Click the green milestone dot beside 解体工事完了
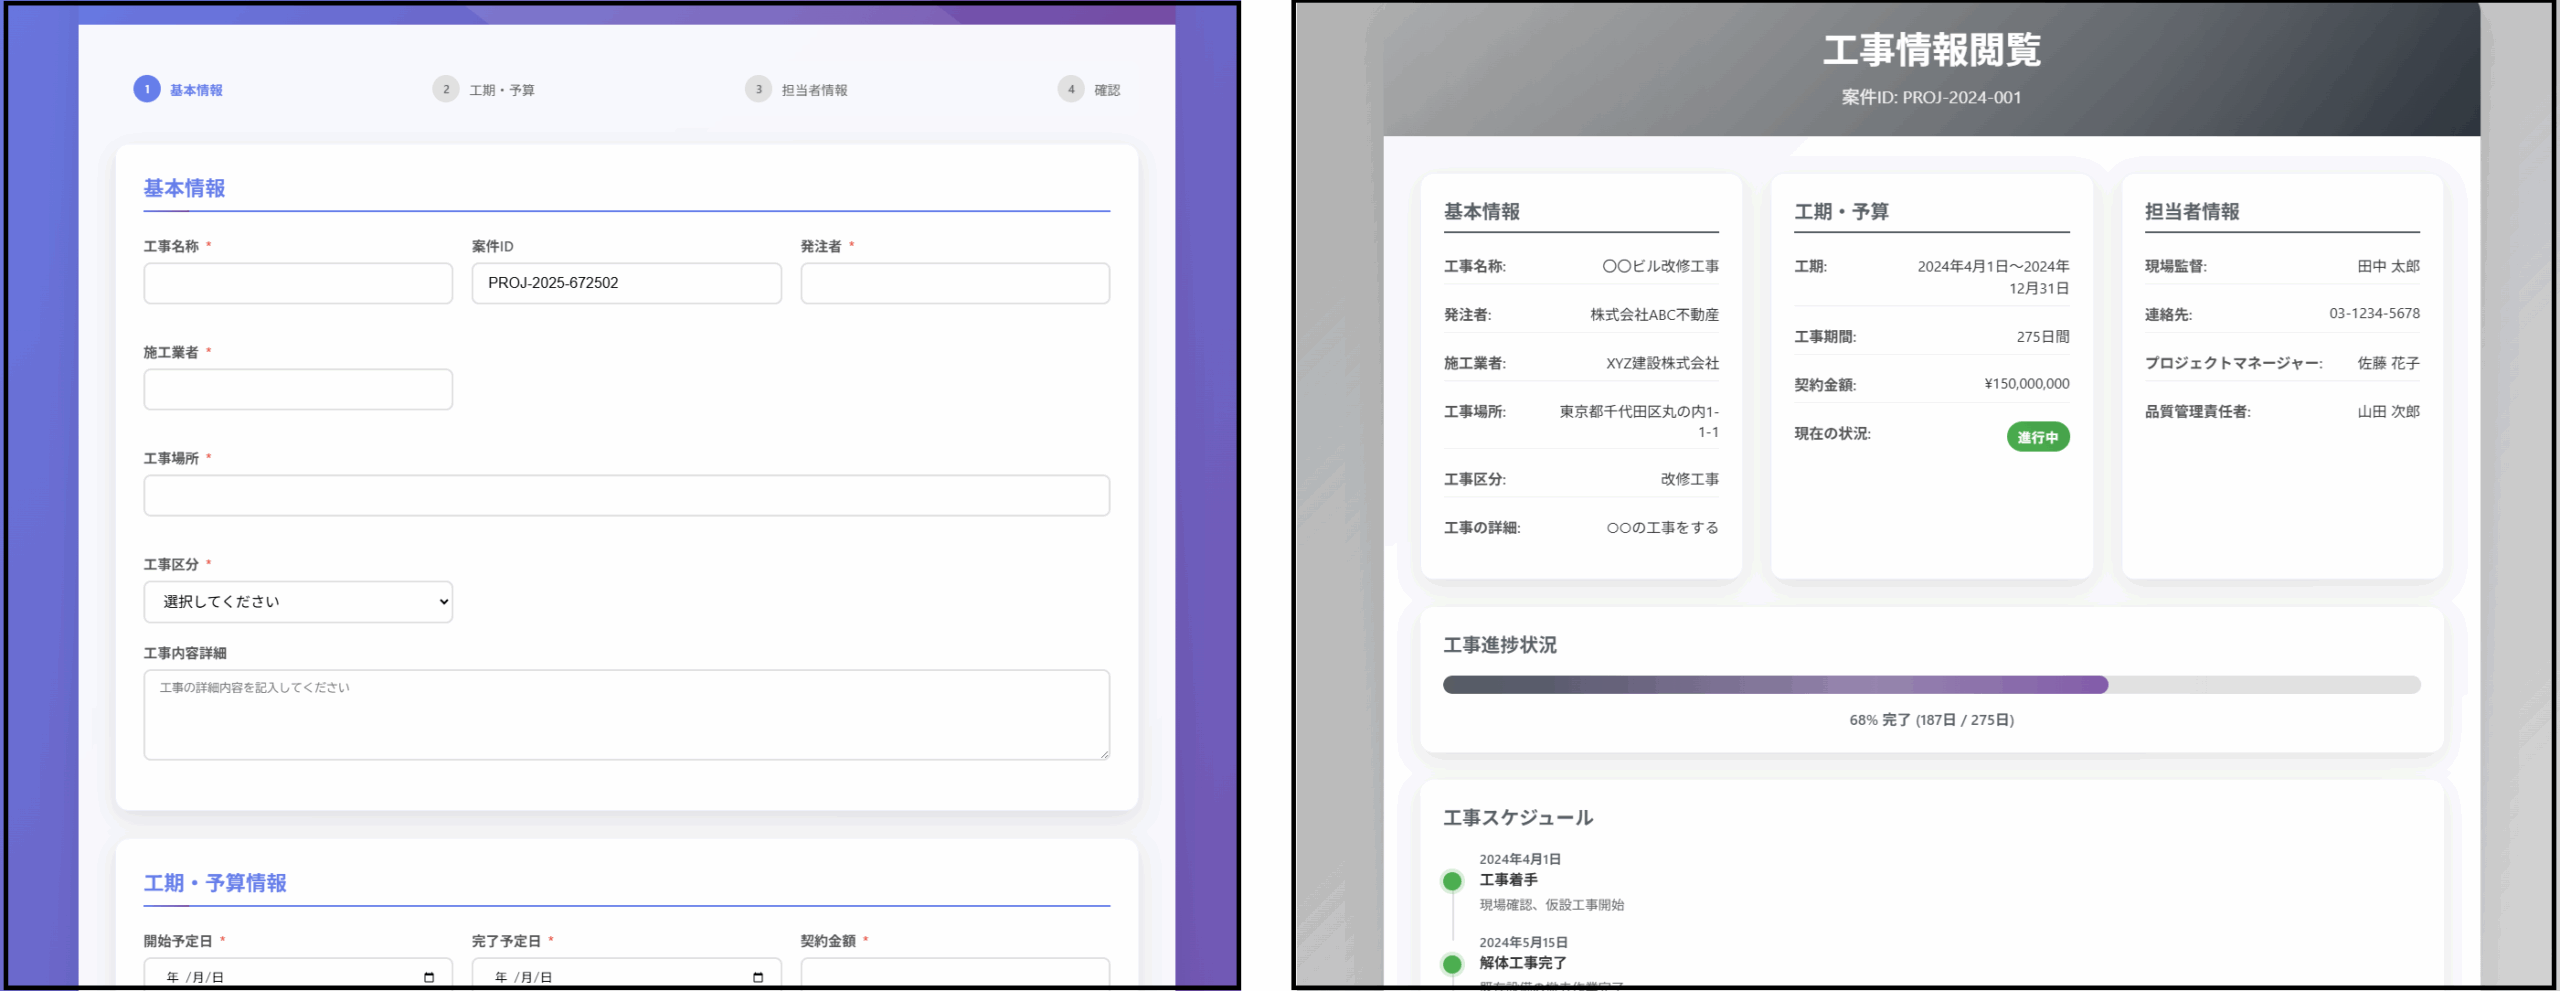The width and height of the screenshot is (2560, 991). click(1452, 964)
